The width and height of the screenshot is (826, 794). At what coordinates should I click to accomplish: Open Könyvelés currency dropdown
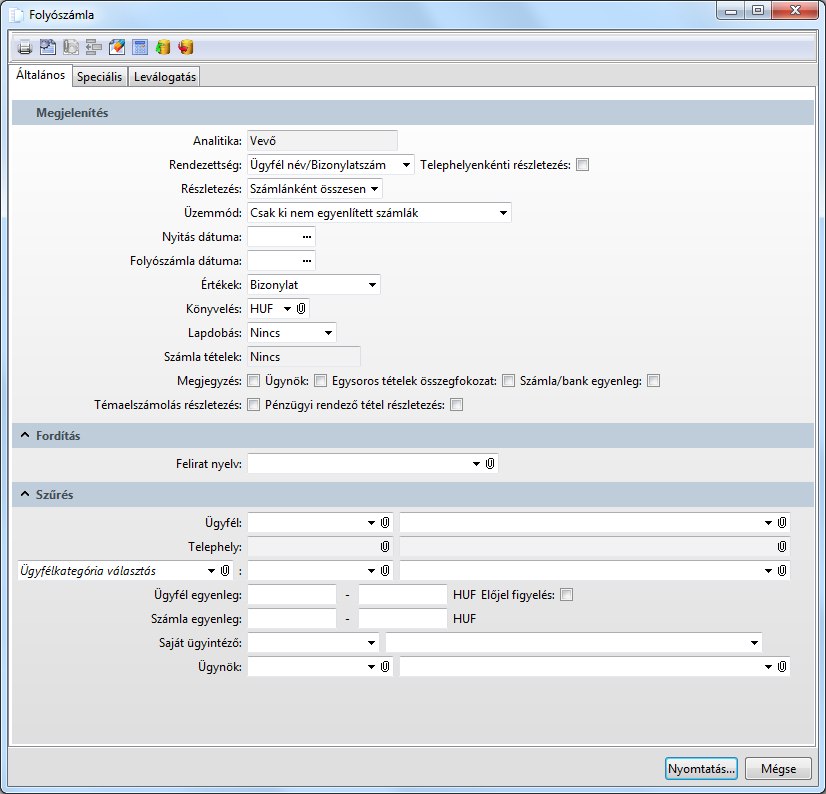coord(287,309)
